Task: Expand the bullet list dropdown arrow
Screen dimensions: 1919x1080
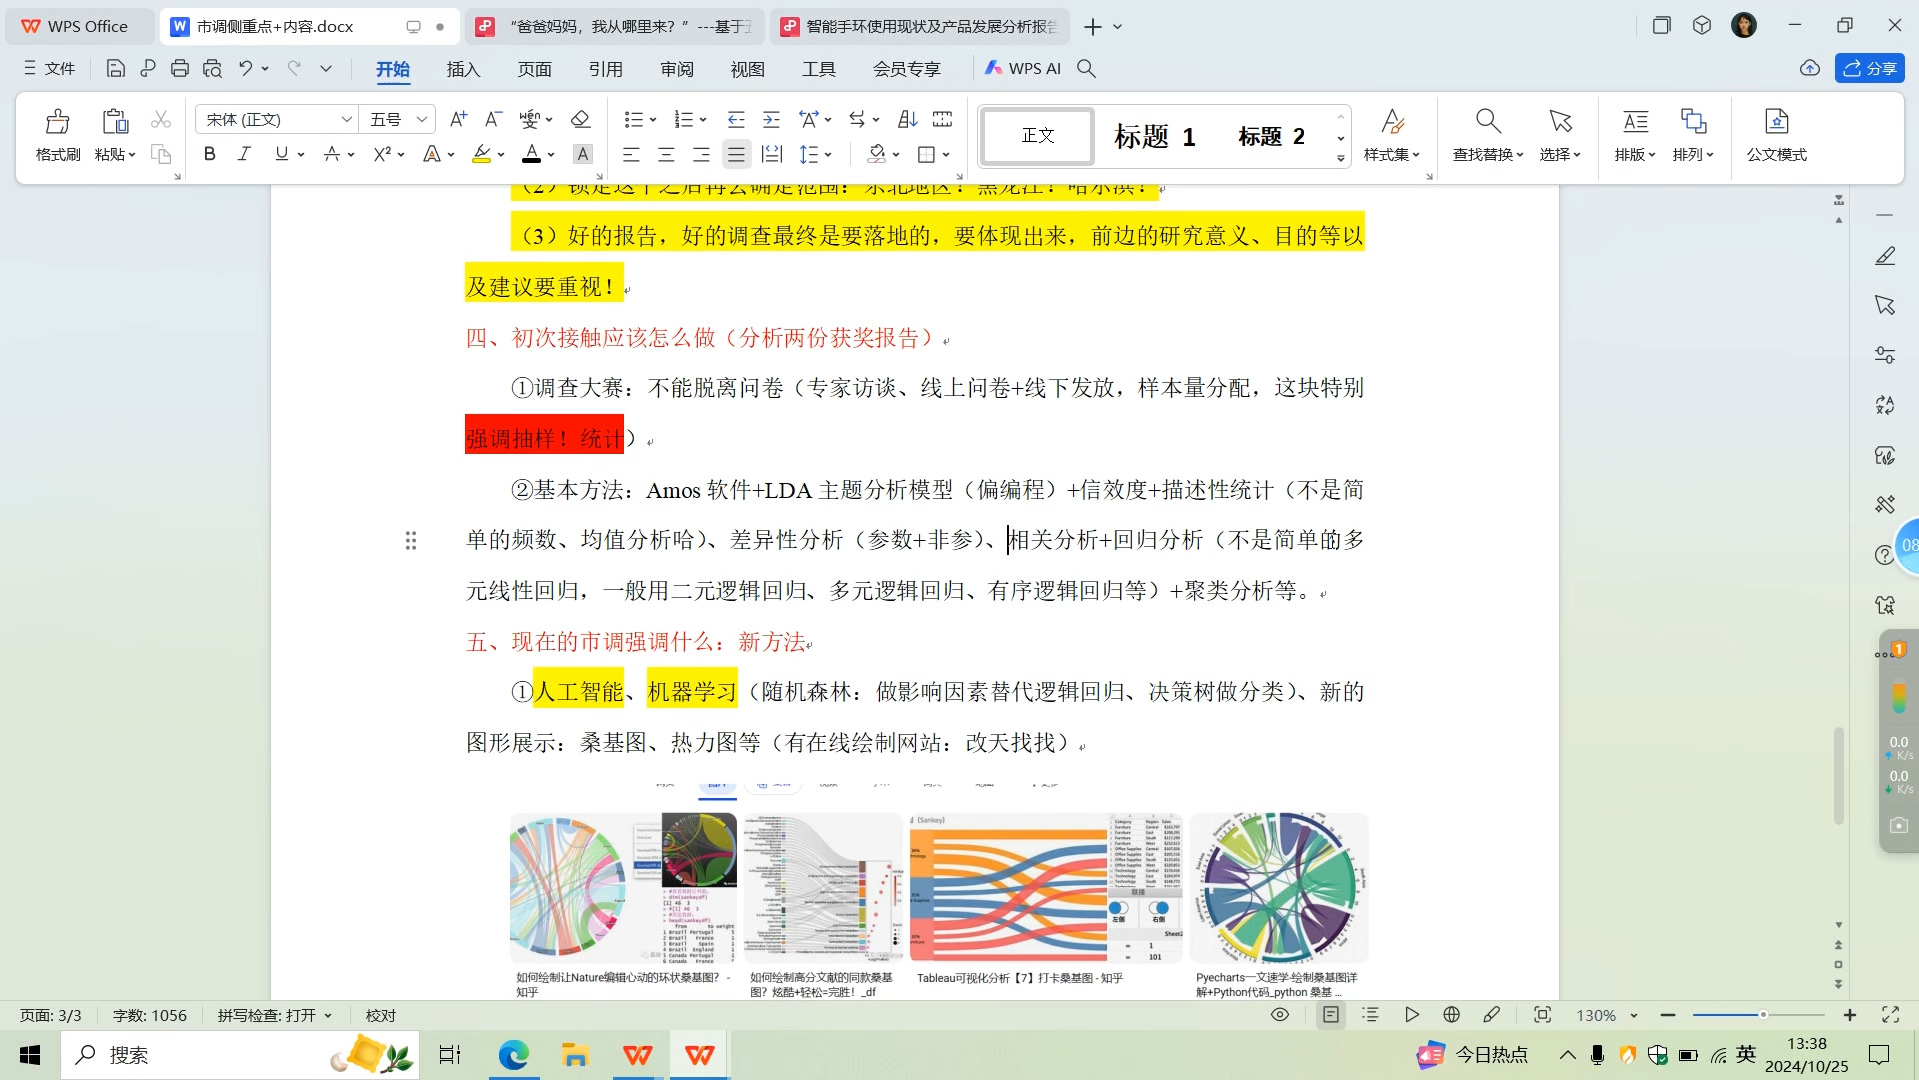Action: 653,120
